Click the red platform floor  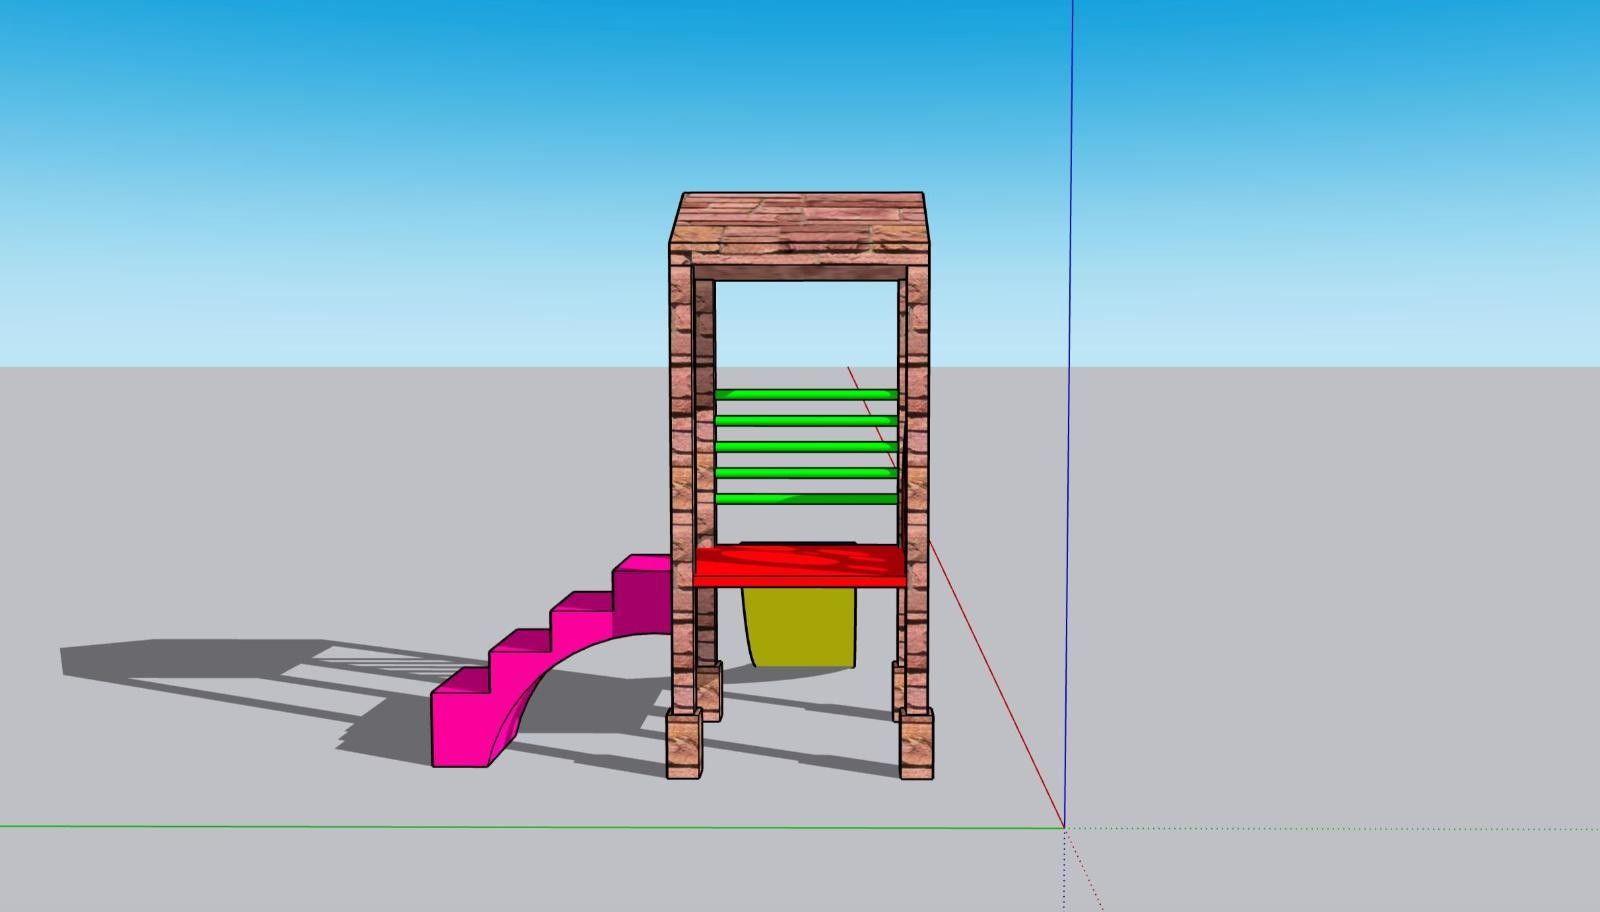pyautogui.click(x=800, y=566)
